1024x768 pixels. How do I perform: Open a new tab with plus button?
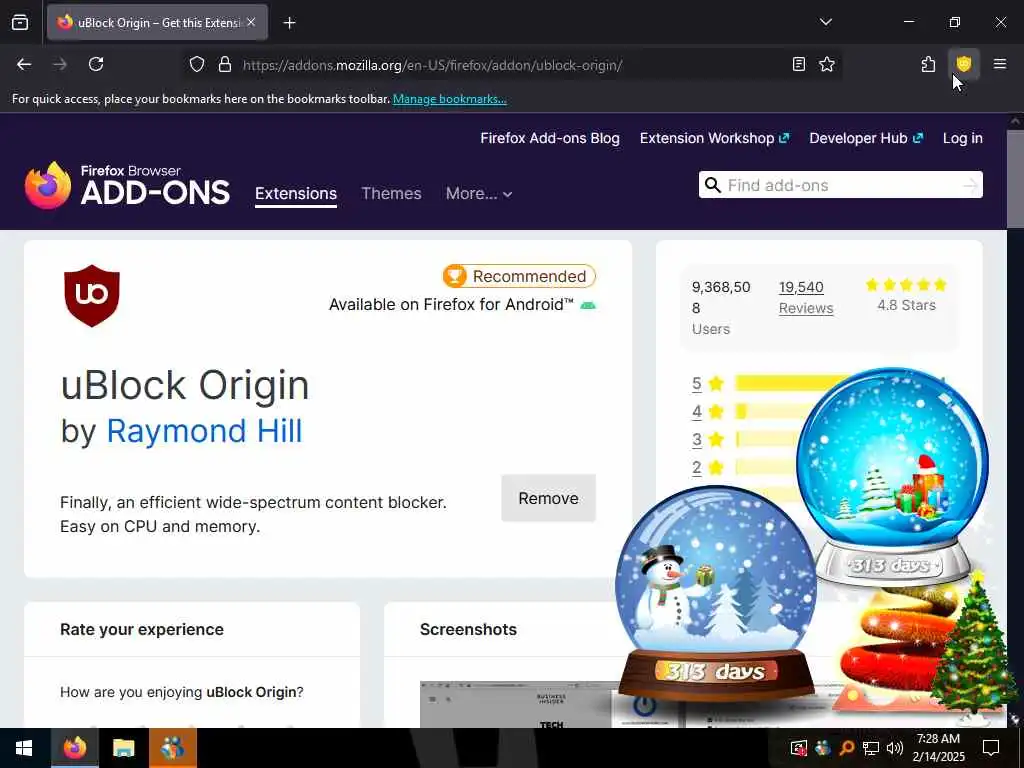point(289,23)
